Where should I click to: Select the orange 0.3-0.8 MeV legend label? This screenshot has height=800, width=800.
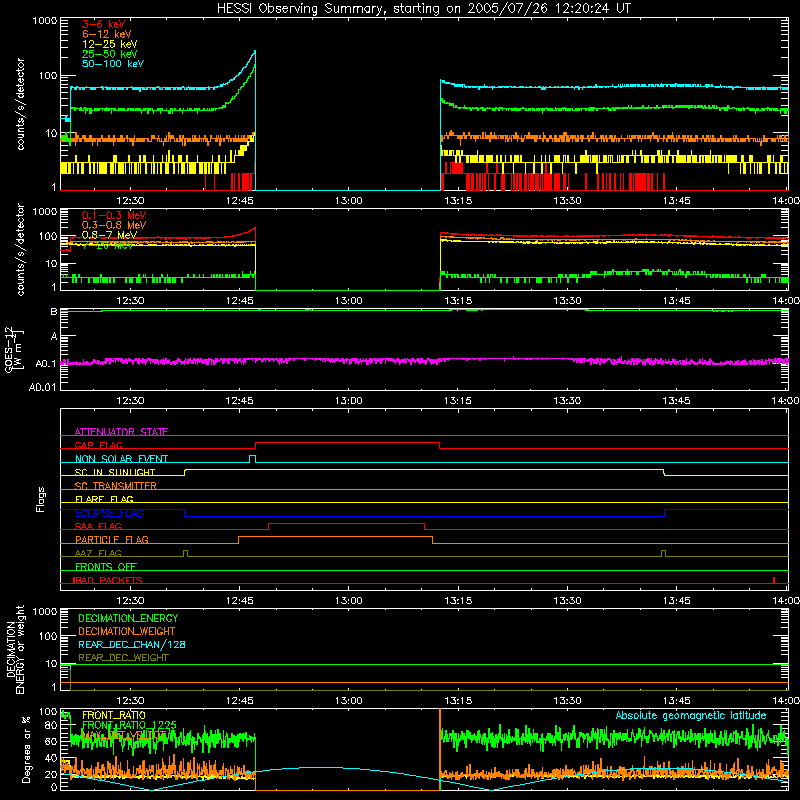click(x=114, y=225)
